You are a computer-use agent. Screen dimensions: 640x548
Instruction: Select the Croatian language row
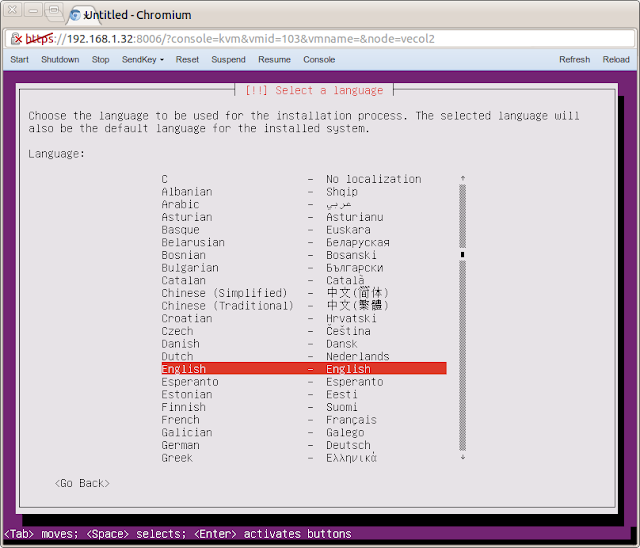(x=304, y=318)
